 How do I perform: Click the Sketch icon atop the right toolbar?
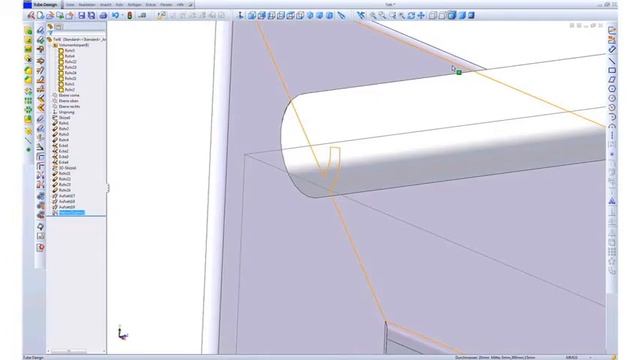click(x=612, y=30)
